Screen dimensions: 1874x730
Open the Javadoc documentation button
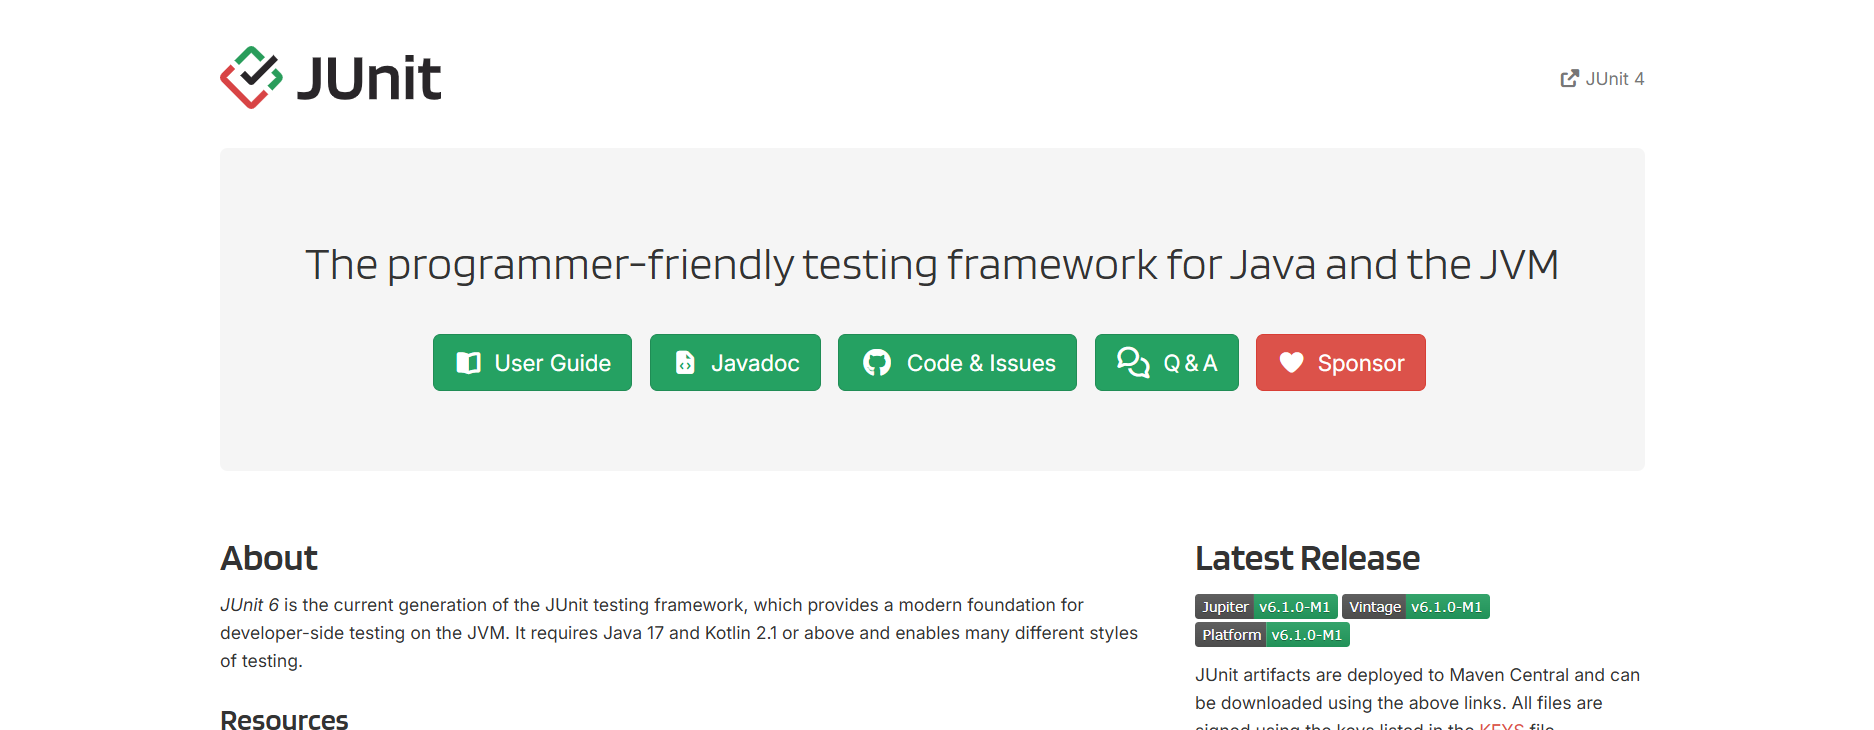(x=755, y=363)
